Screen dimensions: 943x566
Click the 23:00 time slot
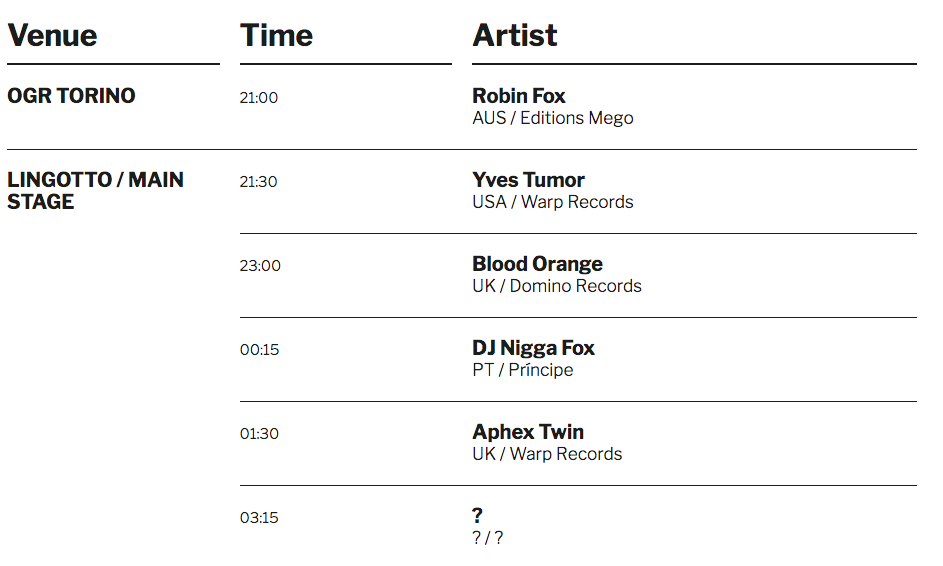(x=260, y=266)
